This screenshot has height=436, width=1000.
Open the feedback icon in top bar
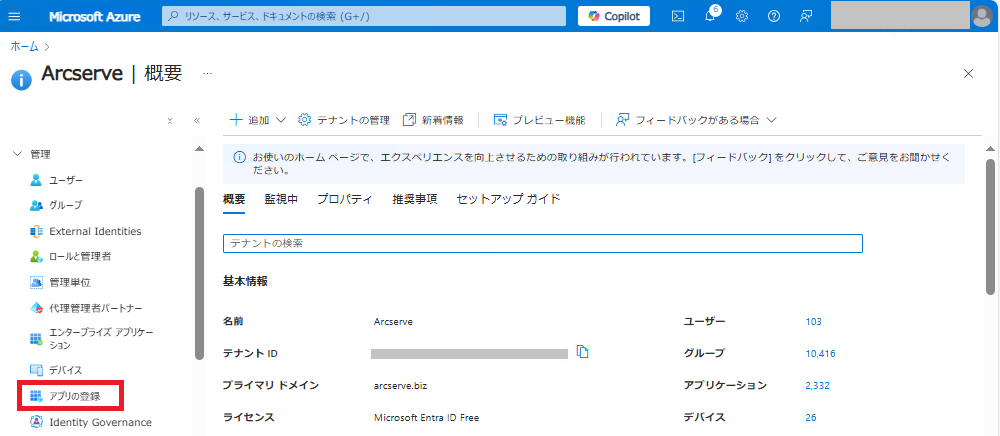[x=805, y=17]
